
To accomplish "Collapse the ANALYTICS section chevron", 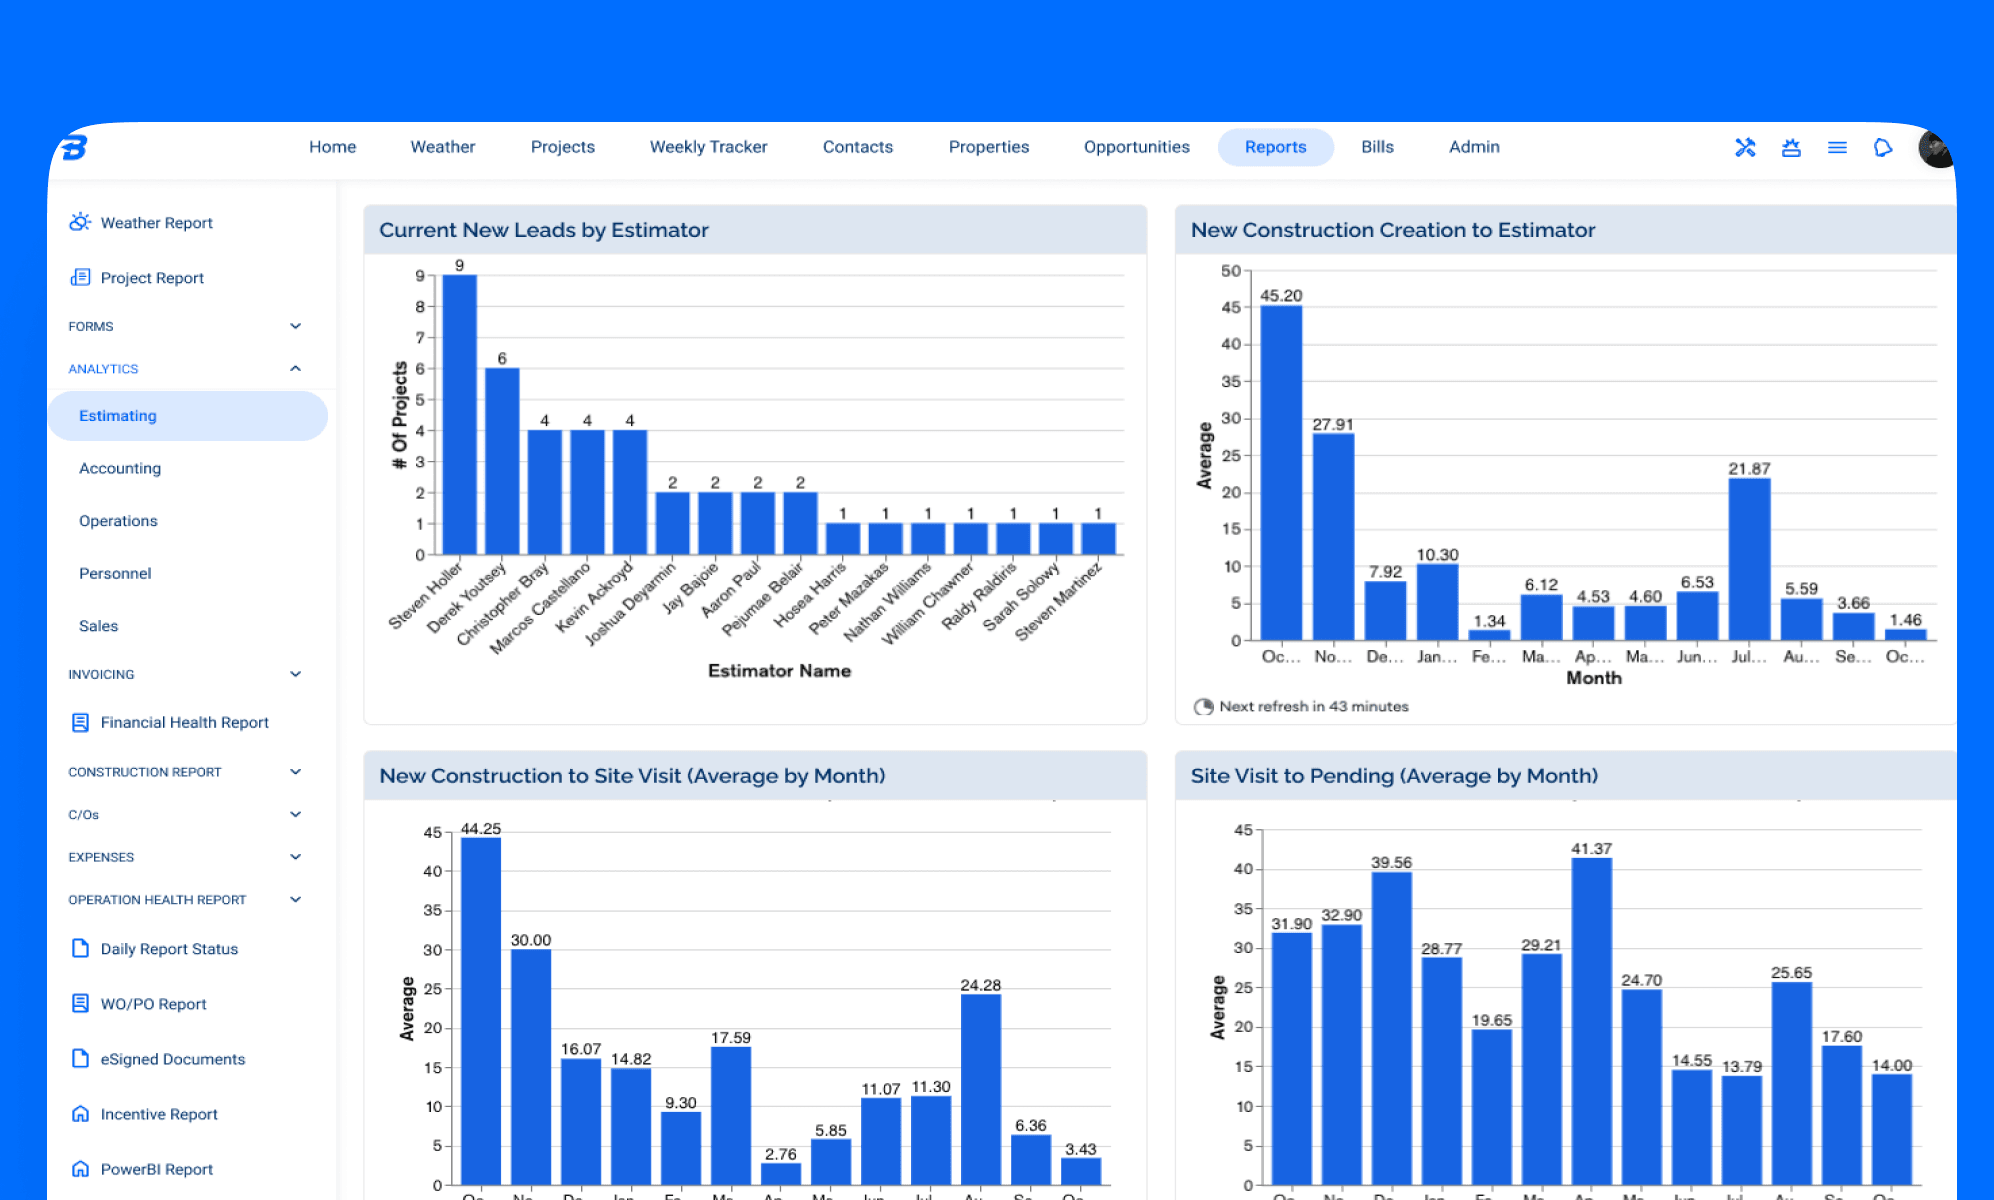I will pyautogui.click(x=295, y=368).
